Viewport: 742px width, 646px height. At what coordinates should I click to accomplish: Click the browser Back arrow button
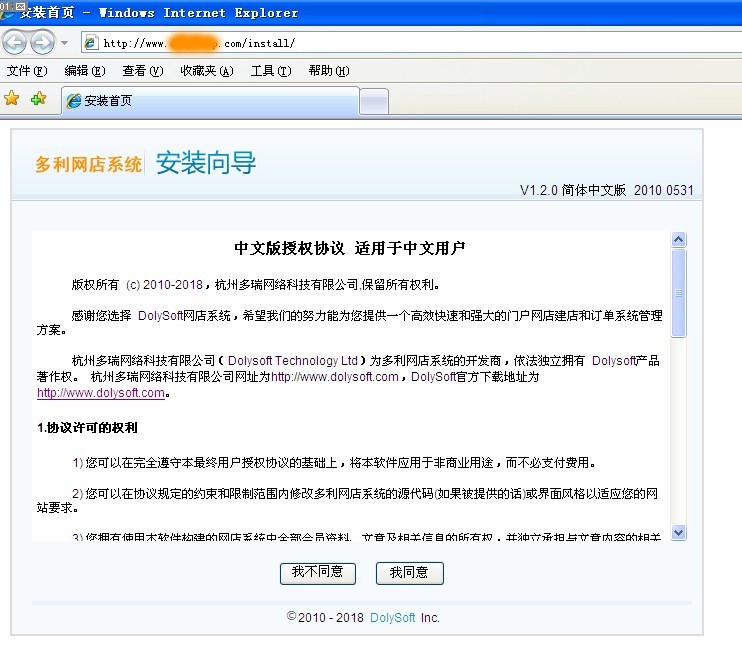[15, 43]
